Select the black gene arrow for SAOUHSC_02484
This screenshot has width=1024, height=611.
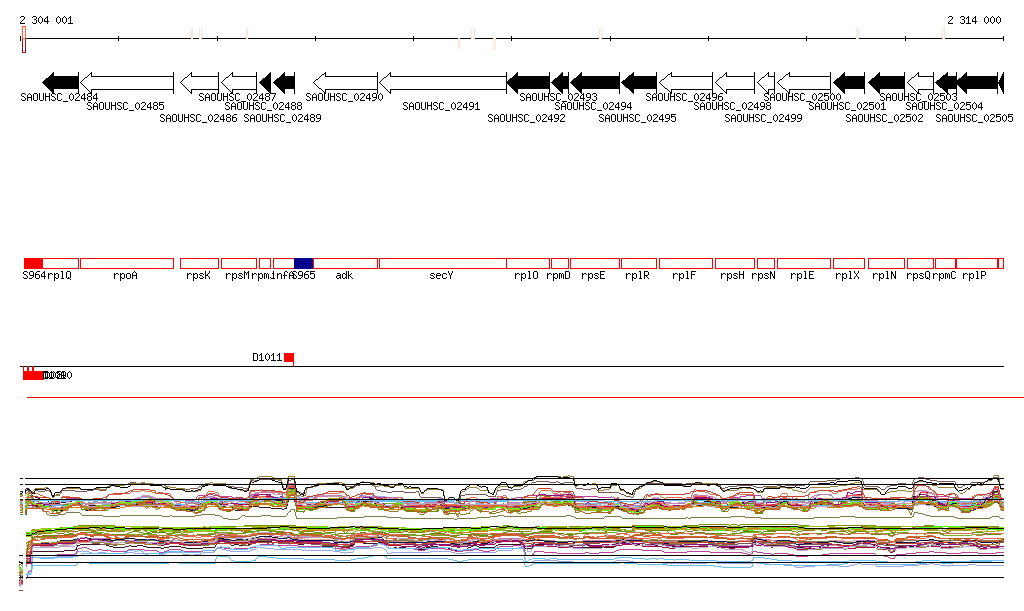click(x=61, y=83)
